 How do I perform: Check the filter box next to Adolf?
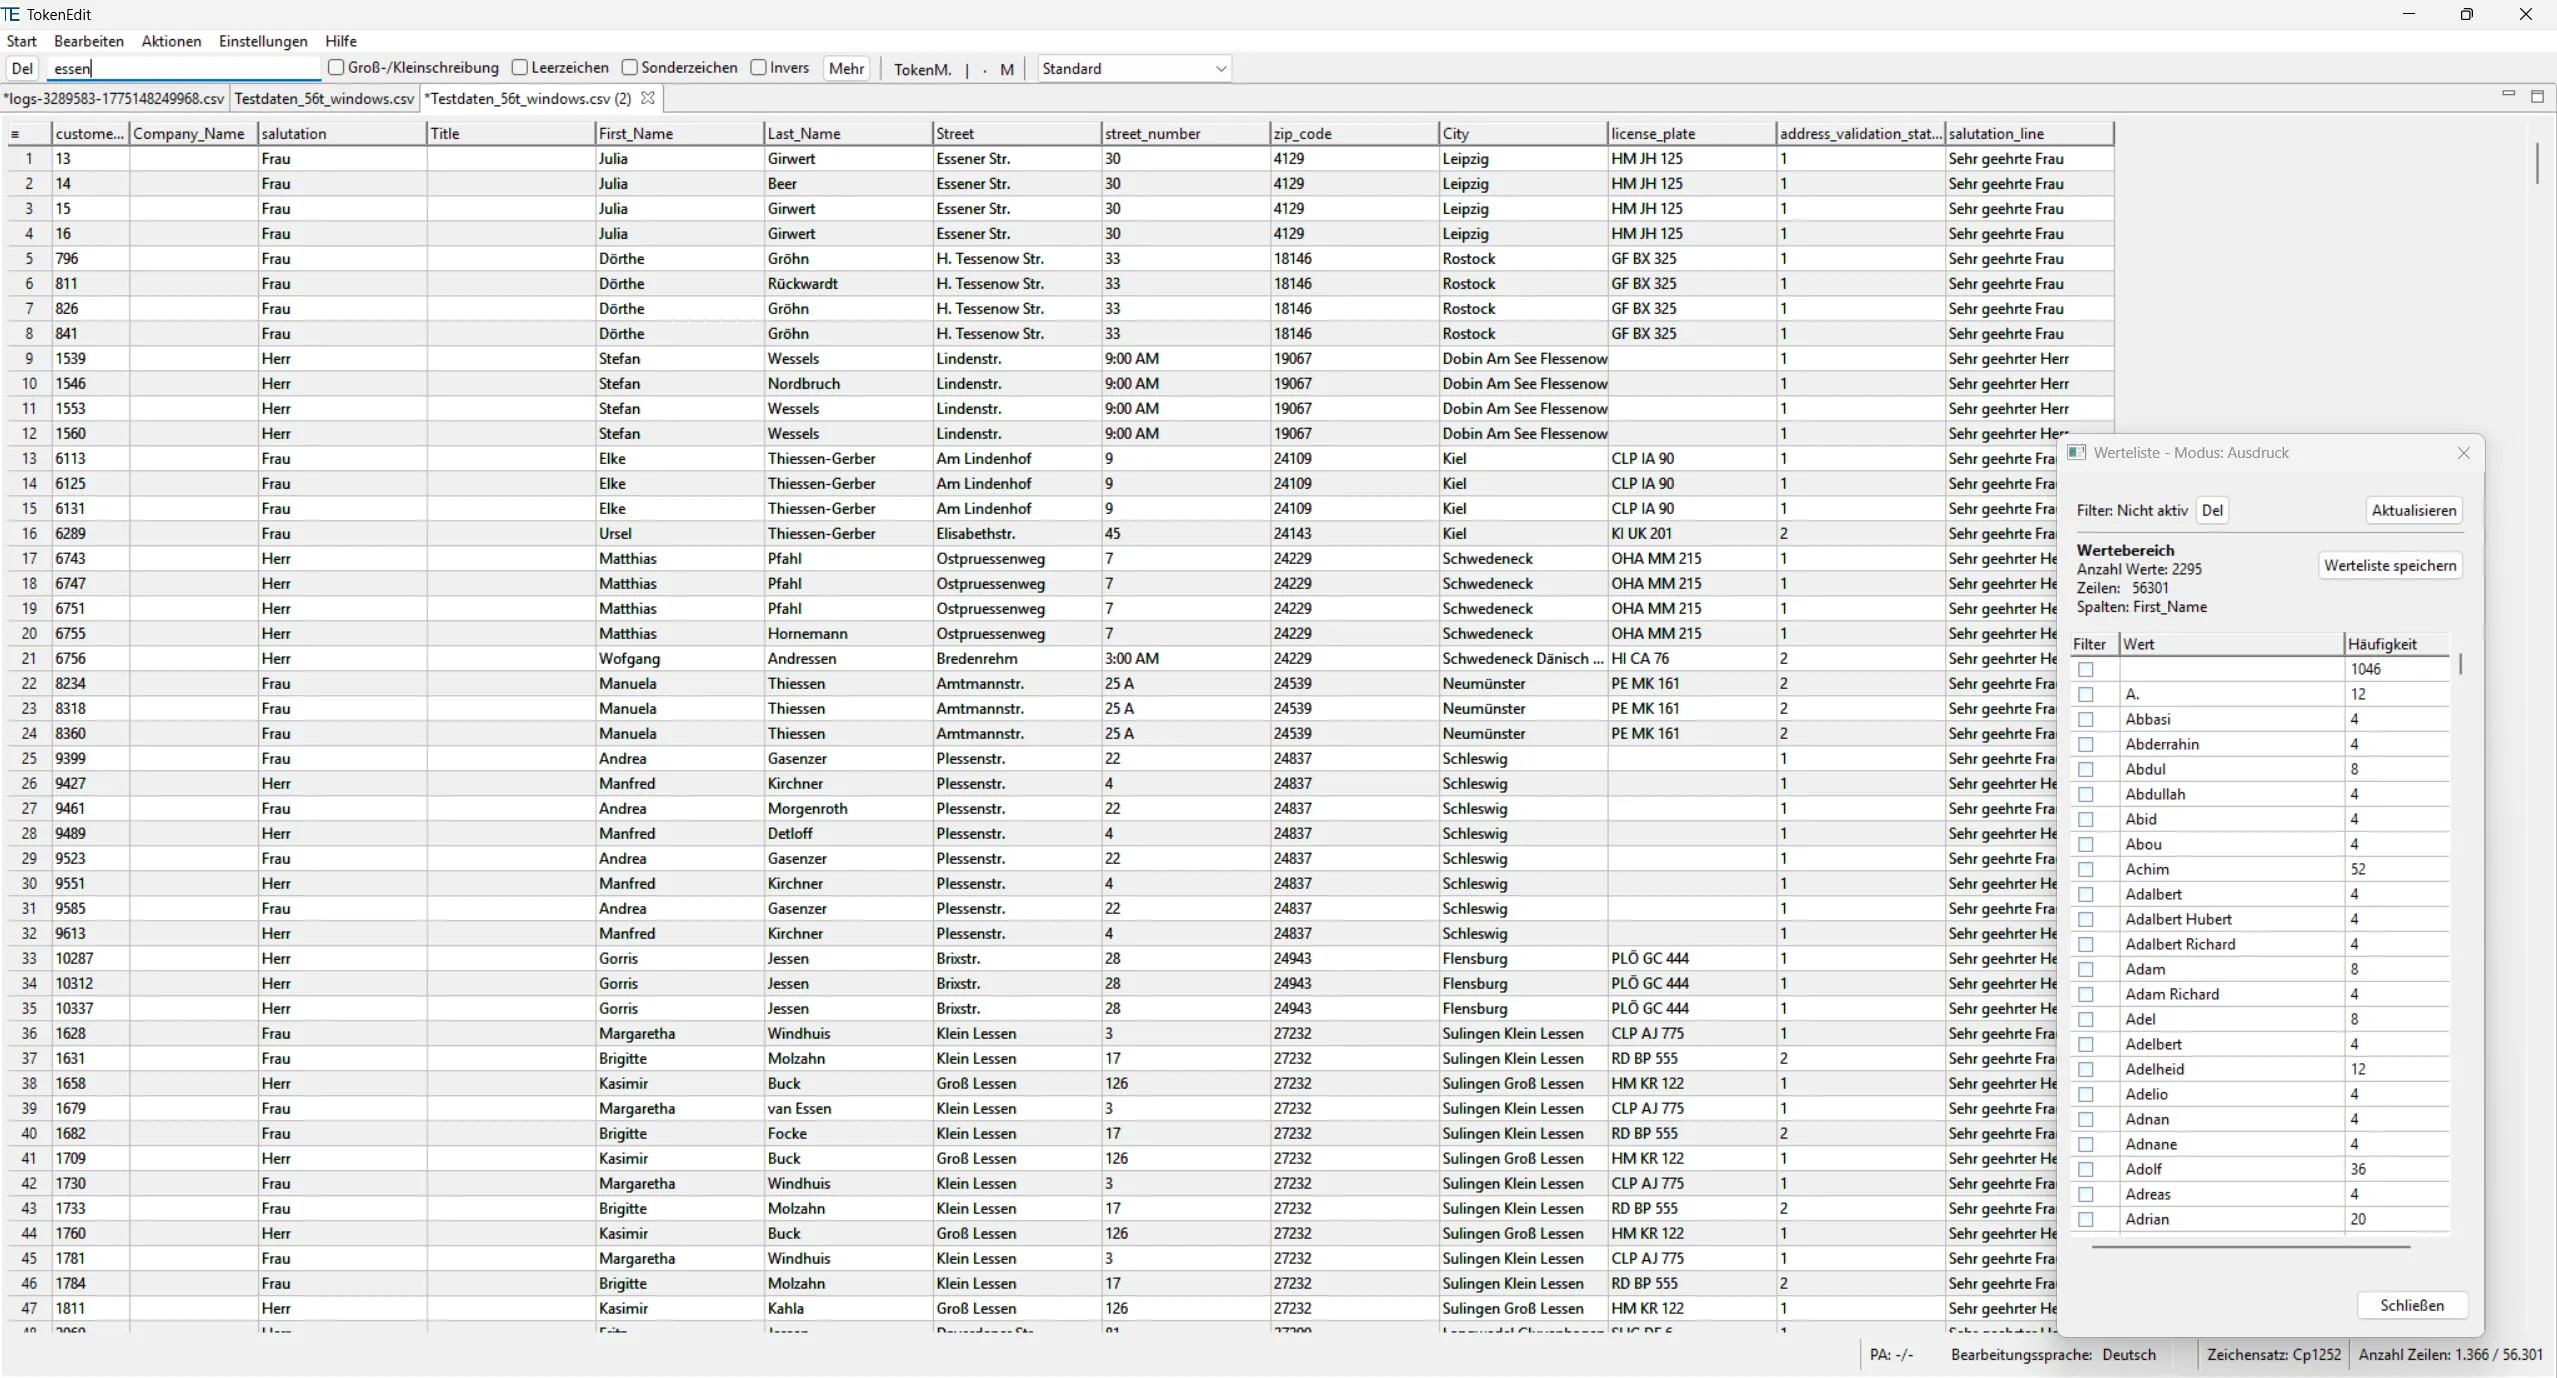click(2087, 1168)
